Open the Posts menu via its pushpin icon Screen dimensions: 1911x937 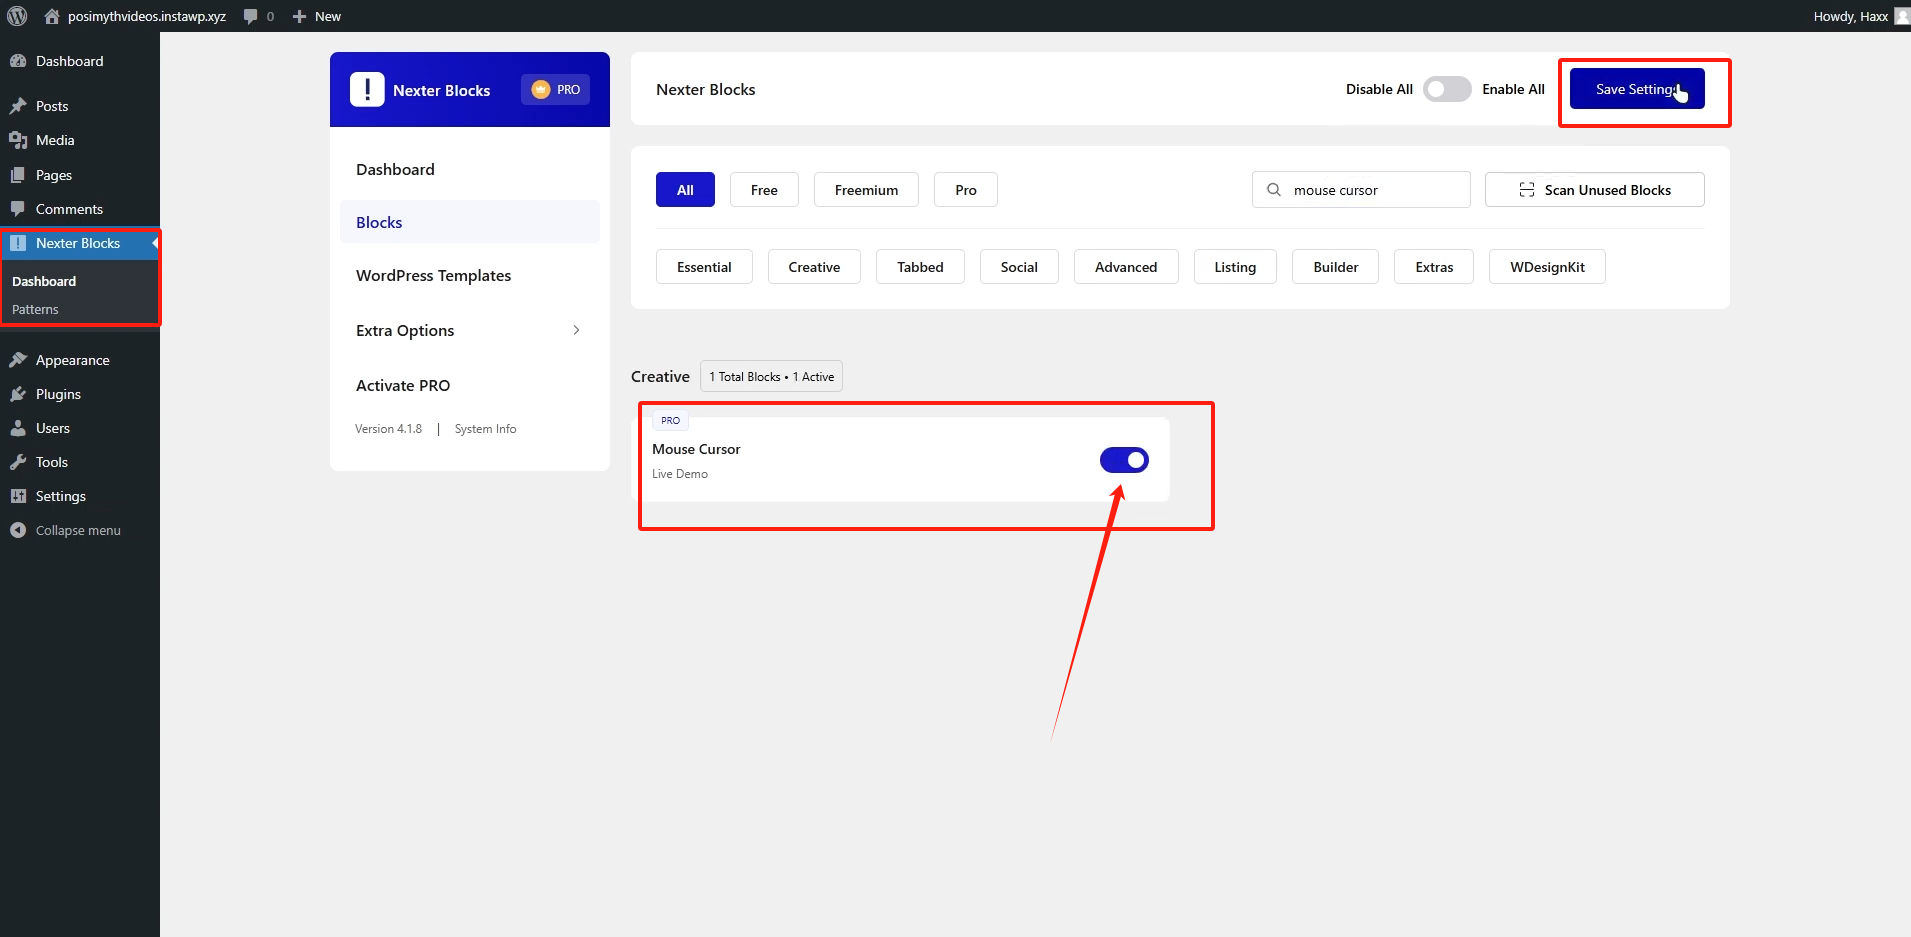click(x=20, y=105)
